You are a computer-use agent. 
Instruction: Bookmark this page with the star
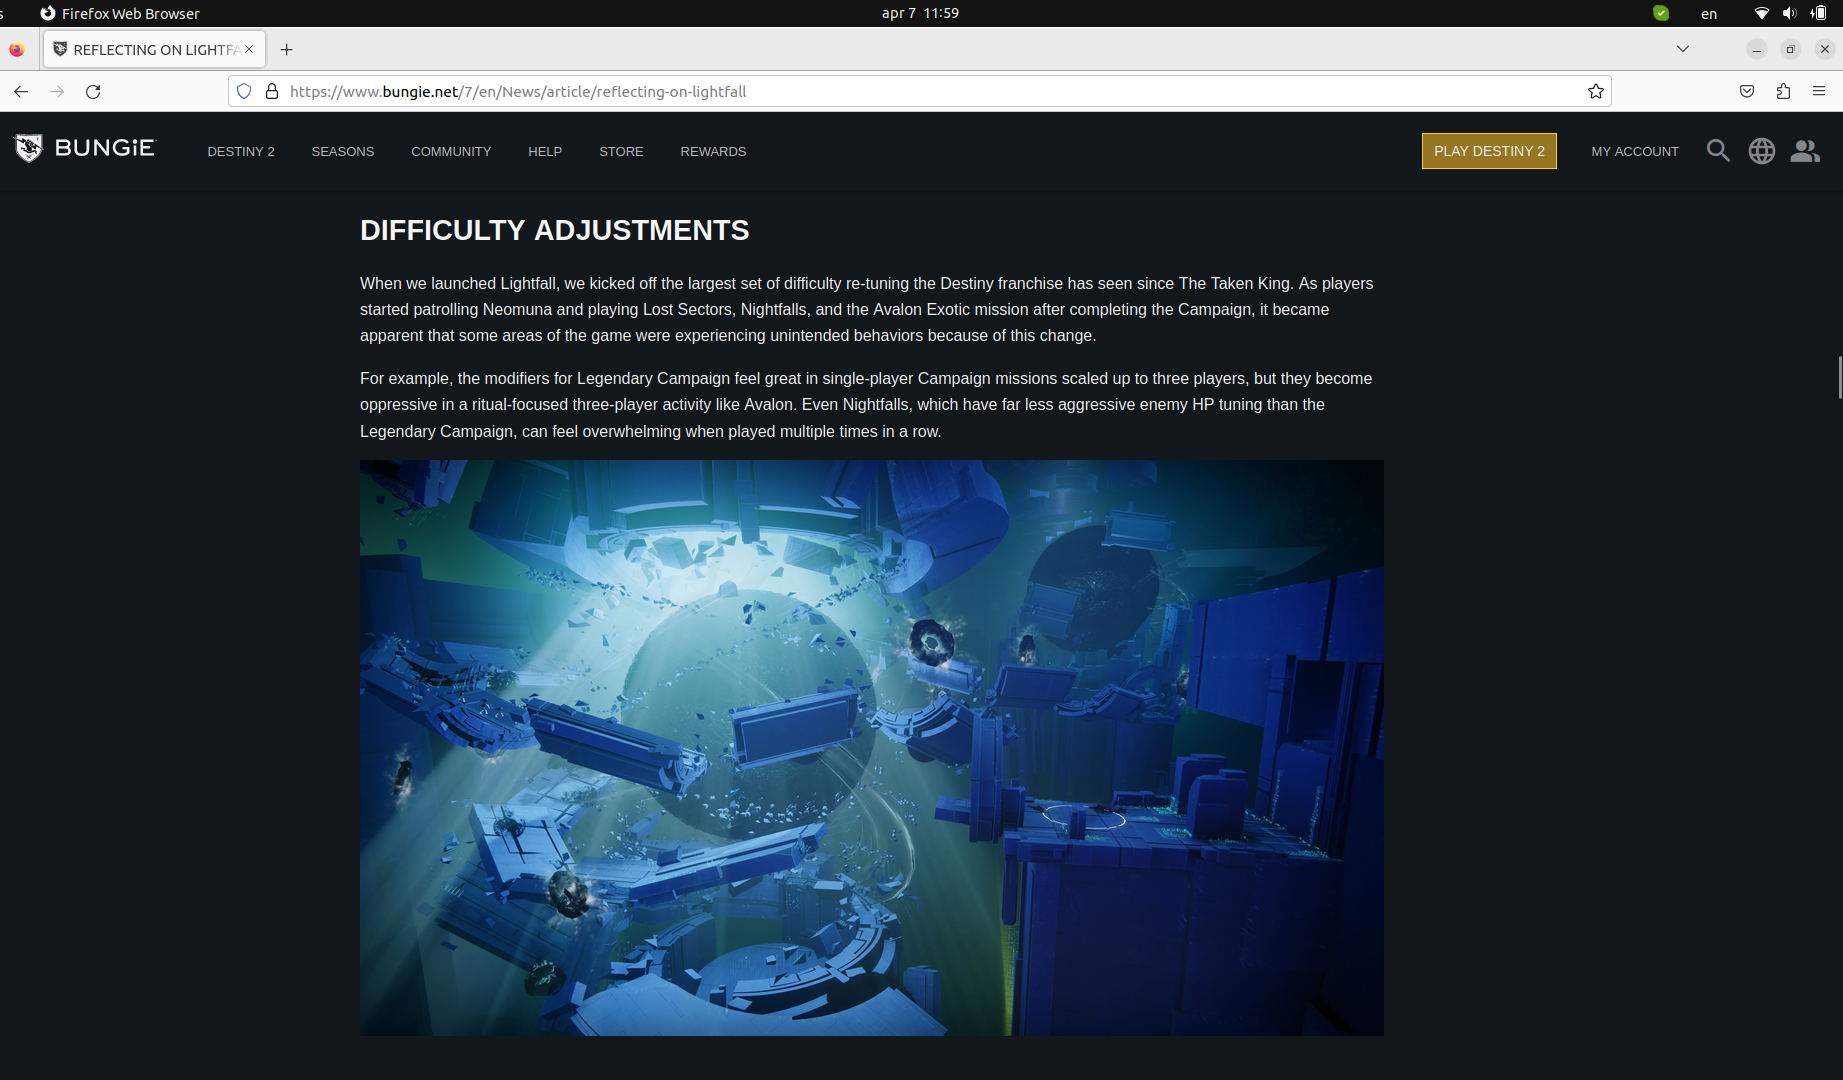1595,90
